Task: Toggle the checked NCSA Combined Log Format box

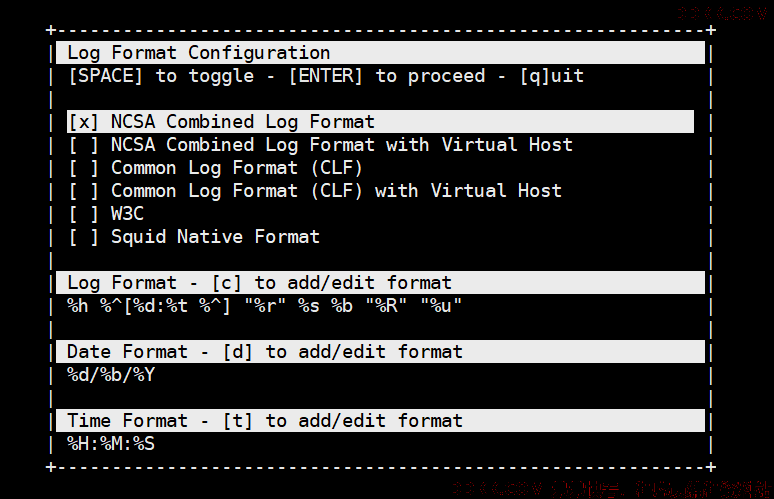Action: tap(83, 122)
